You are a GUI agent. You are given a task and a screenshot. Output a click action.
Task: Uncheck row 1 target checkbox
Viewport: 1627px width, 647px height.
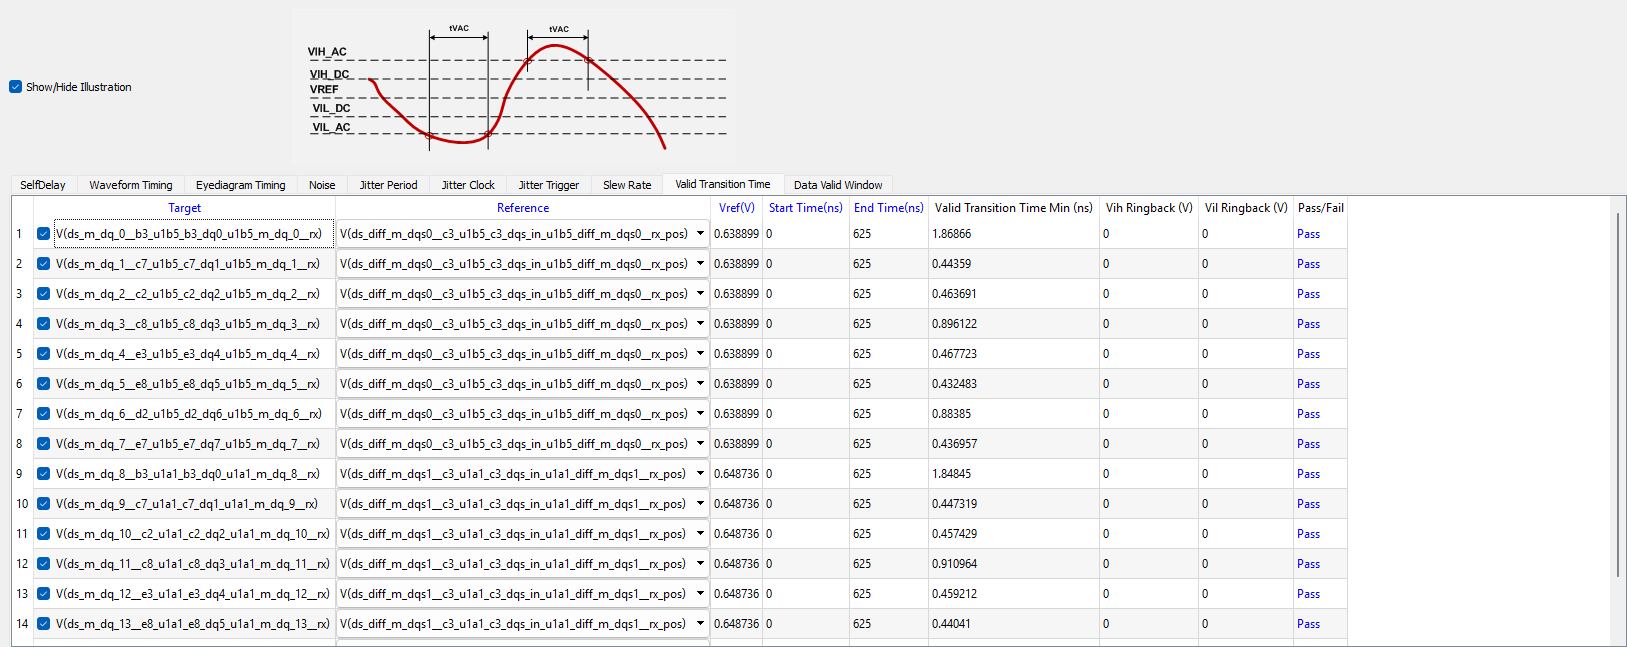(43, 234)
